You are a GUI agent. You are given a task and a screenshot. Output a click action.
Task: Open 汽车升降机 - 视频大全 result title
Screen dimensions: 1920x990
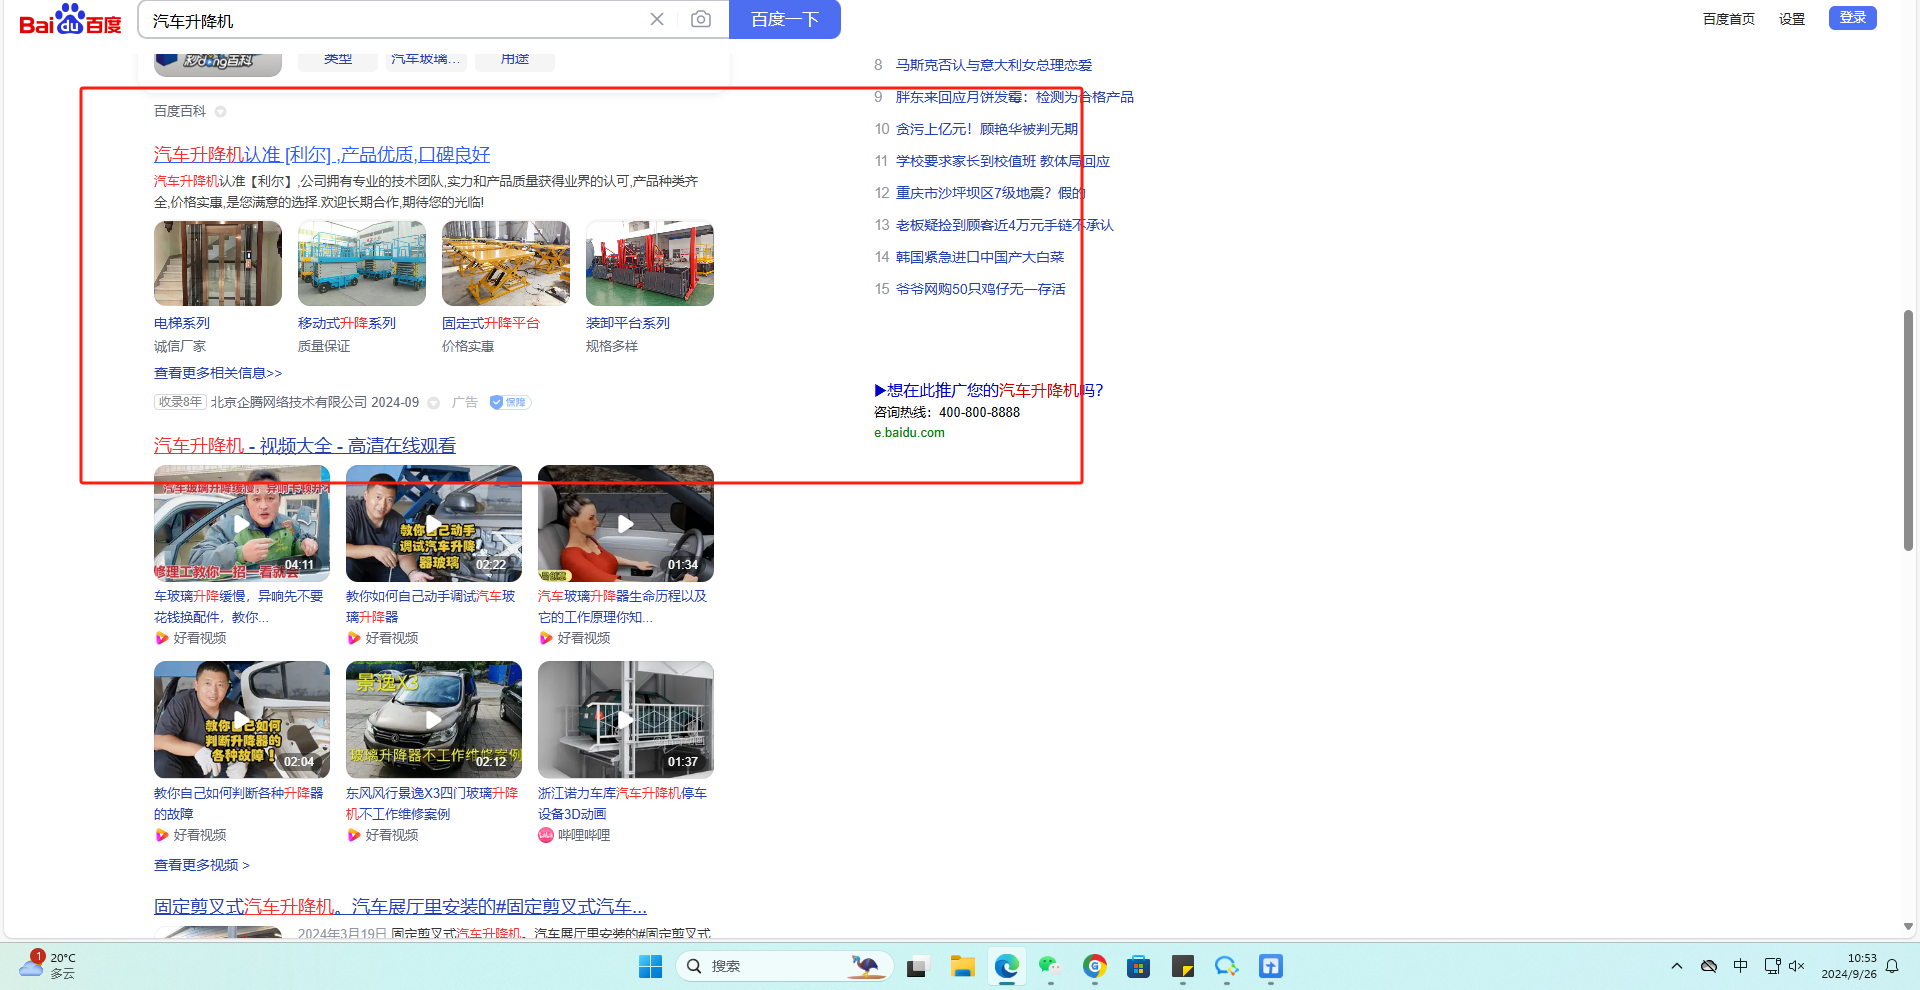tap(305, 446)
